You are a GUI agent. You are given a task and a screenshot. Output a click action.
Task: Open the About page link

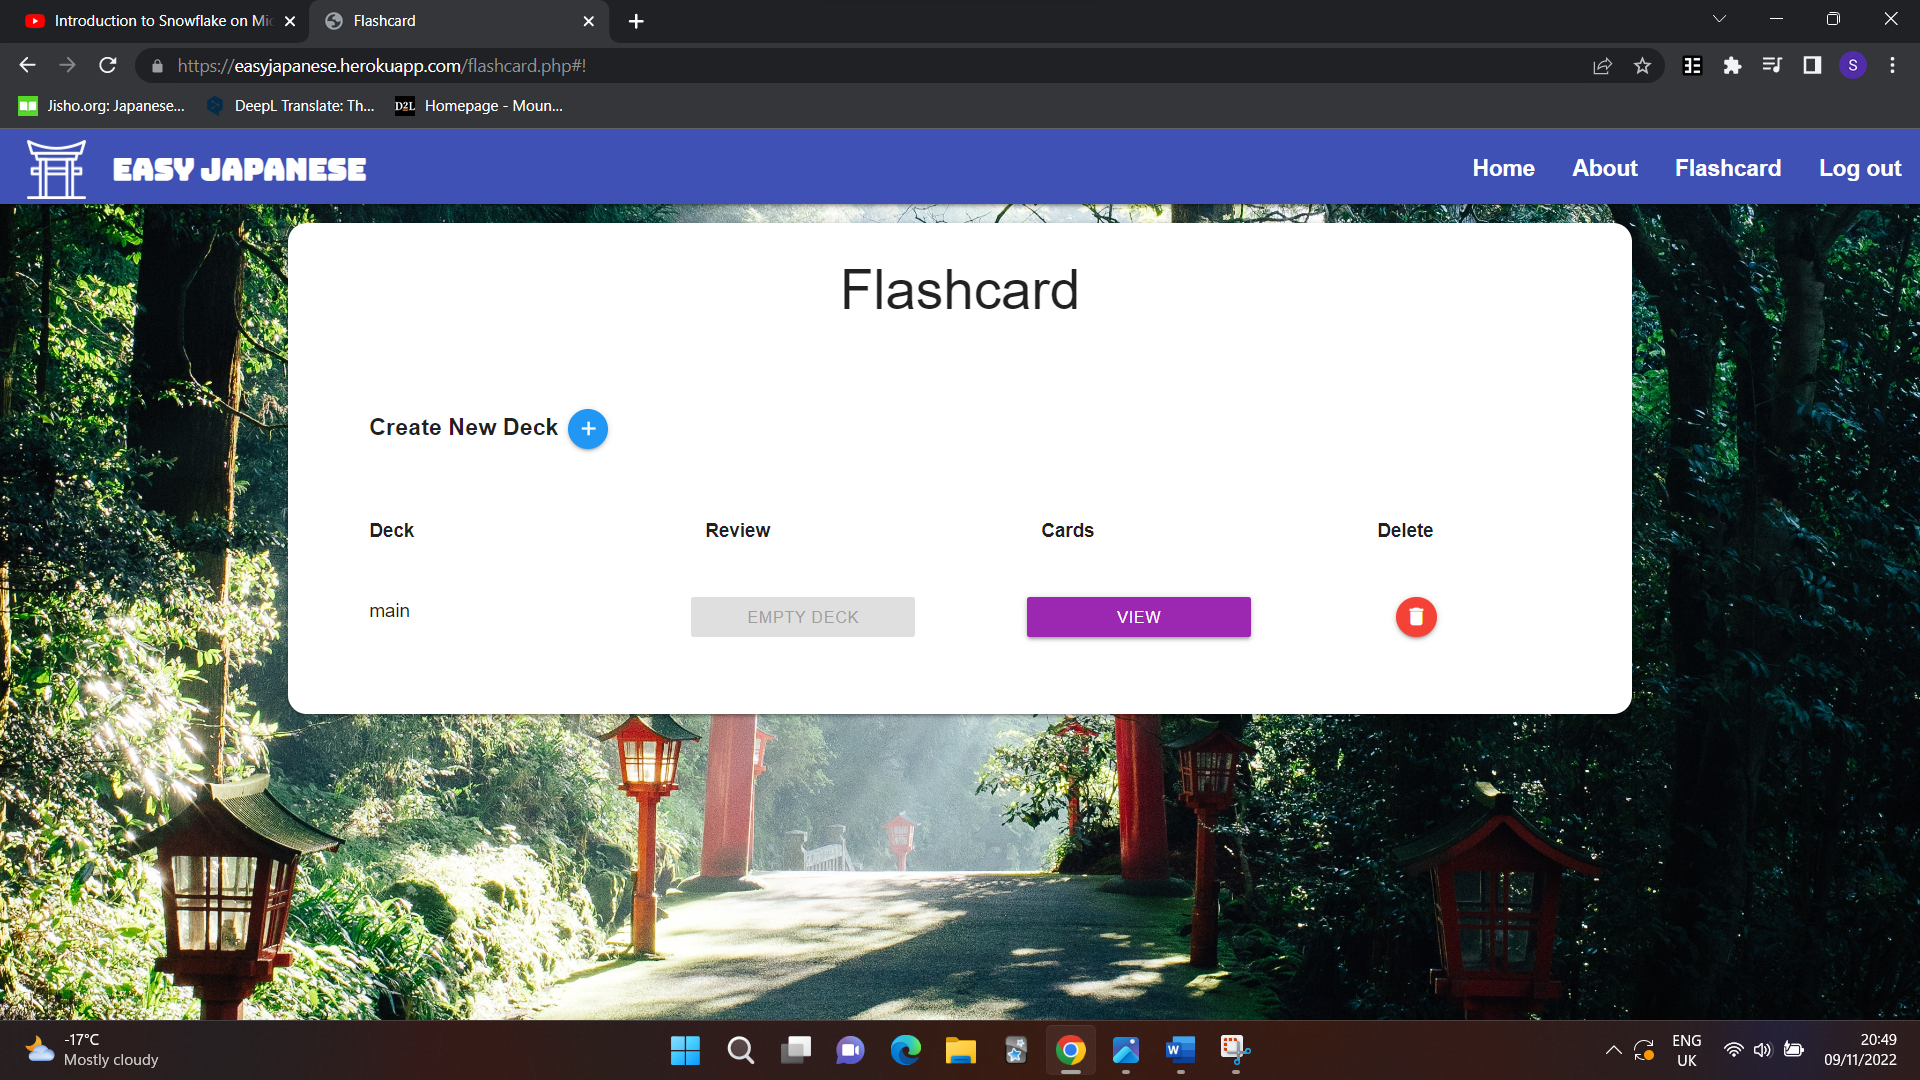(1604, 168)
